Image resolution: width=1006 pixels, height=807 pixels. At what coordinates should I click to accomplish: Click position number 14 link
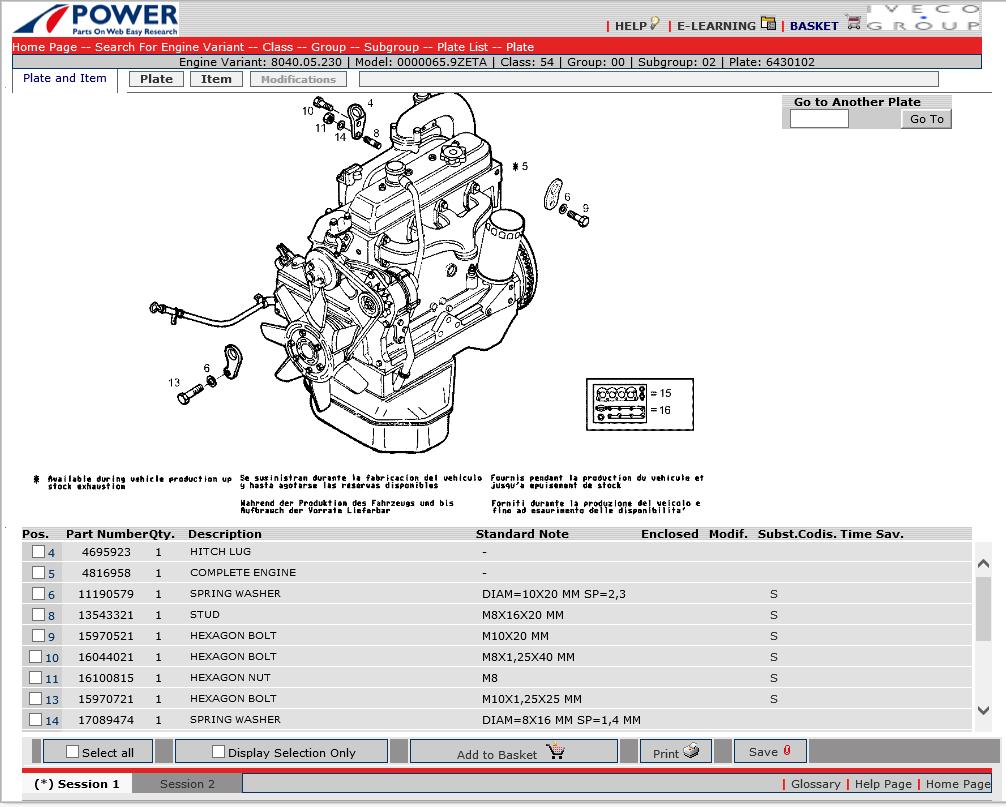pyautogui.click(x=52, y=720)
